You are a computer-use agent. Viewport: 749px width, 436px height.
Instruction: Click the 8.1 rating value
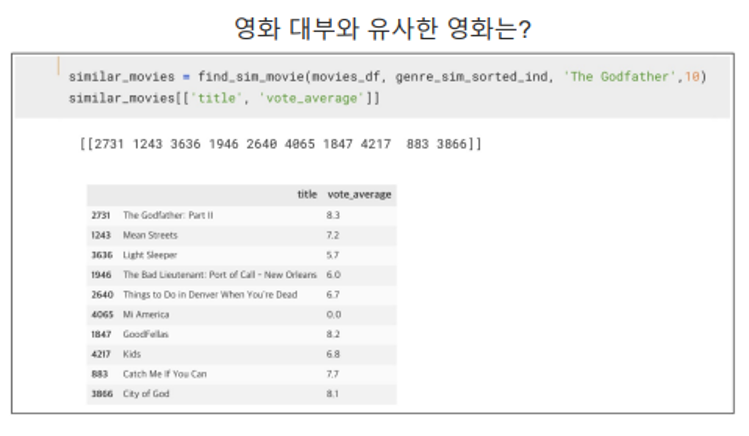pyautogui.click(x=333, y=394)
